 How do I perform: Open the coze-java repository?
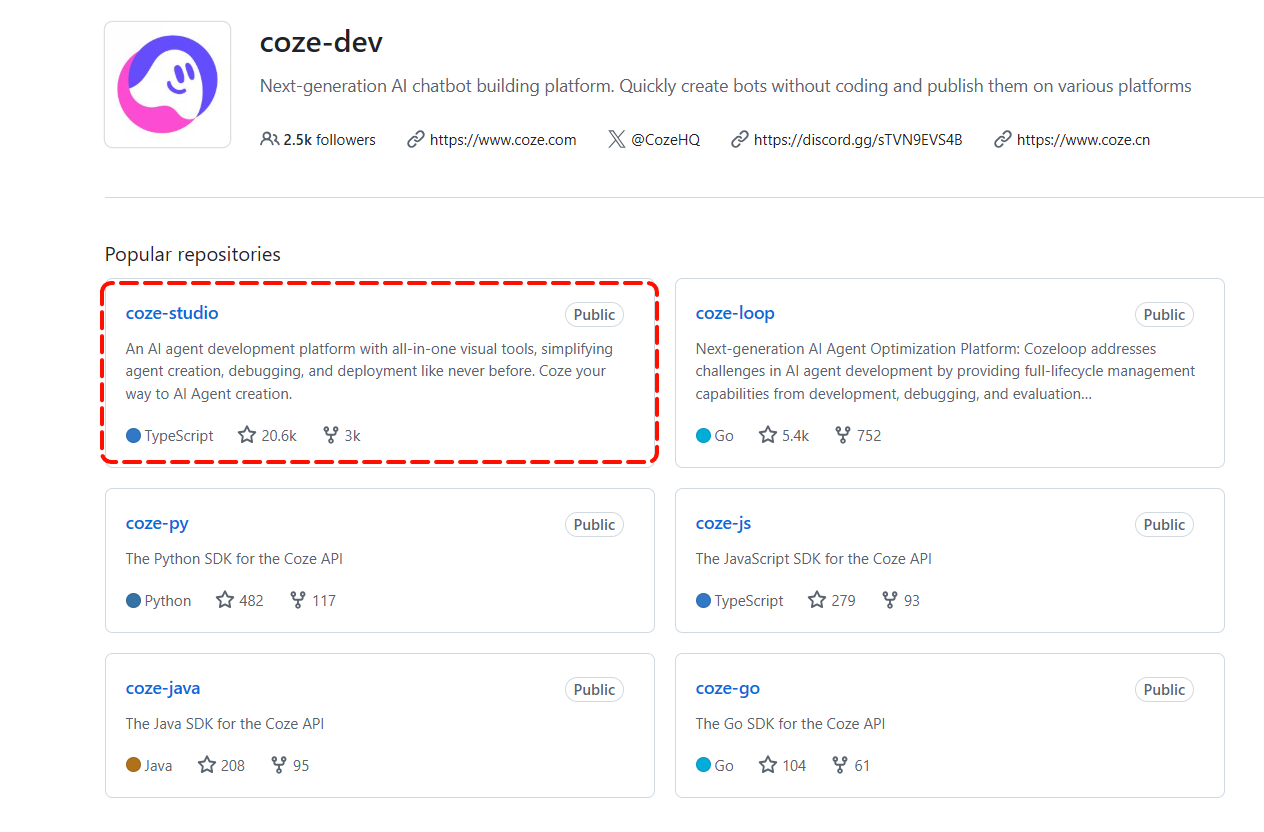point(163,688)
